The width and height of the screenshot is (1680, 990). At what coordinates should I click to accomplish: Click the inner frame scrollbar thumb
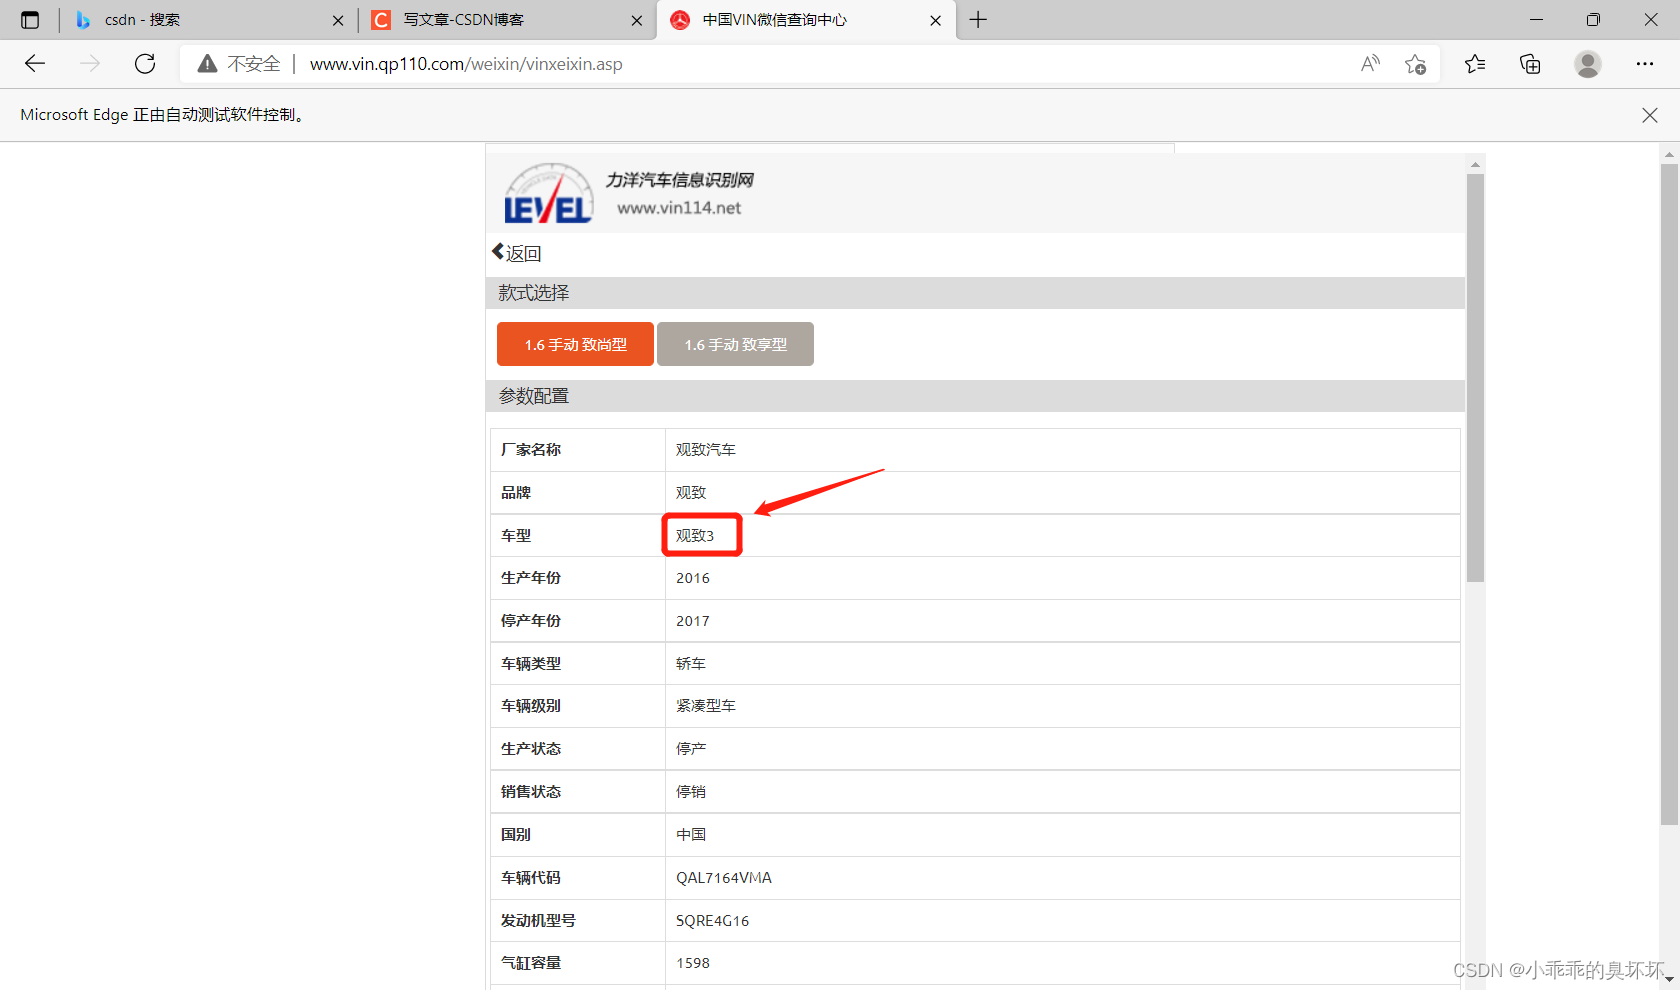(x=1475, y=378)
